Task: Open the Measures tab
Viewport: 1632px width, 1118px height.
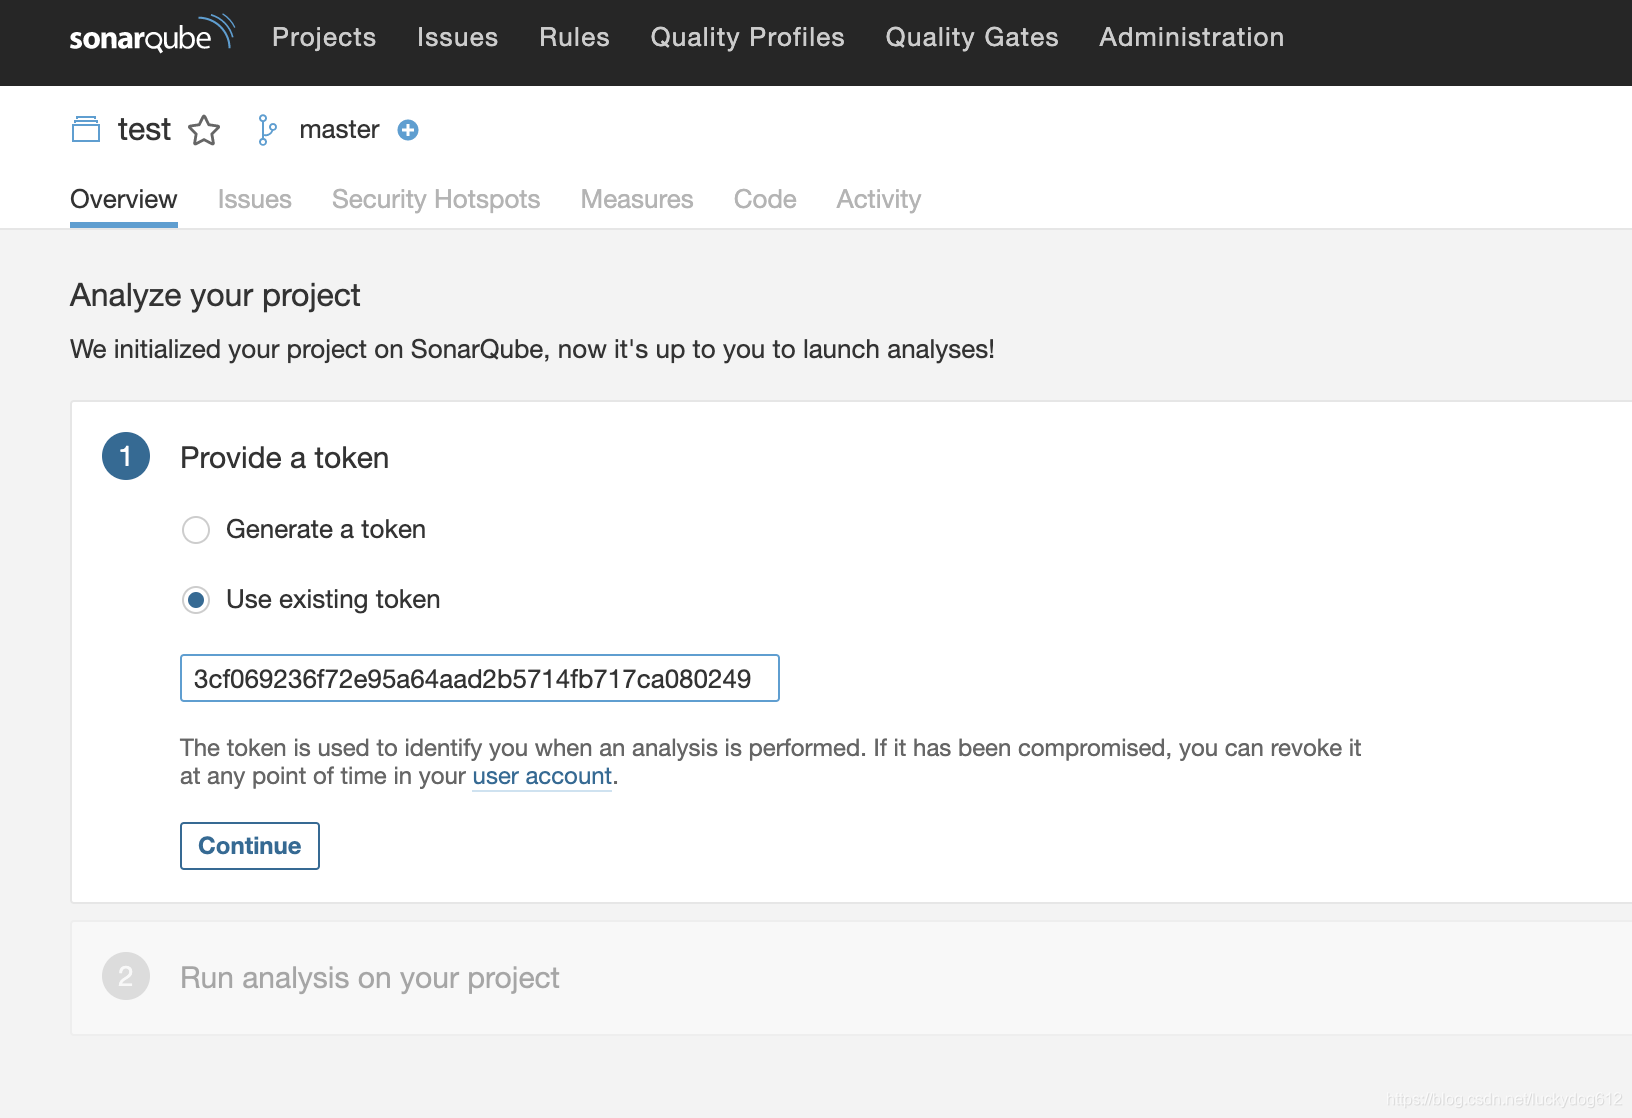Action: point(637,199)
